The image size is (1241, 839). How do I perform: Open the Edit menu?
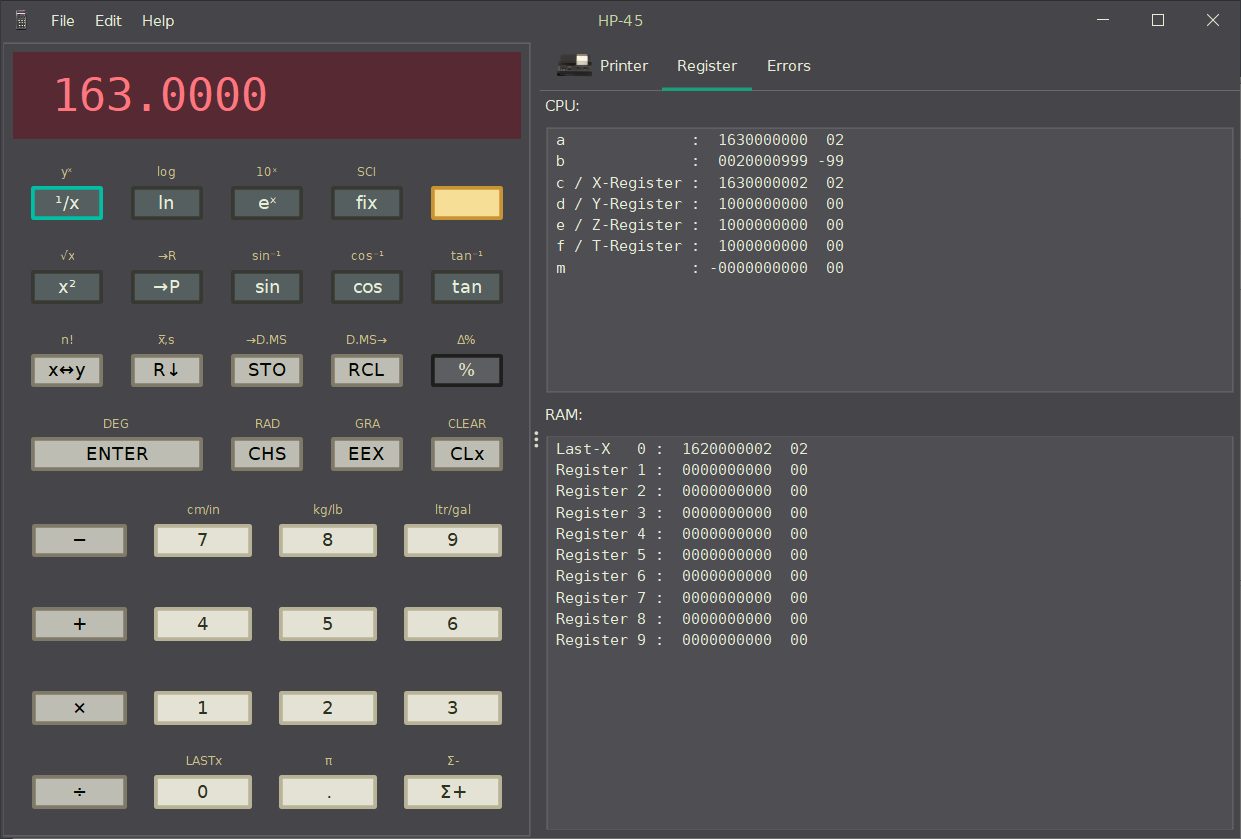(x=108, y=20)
